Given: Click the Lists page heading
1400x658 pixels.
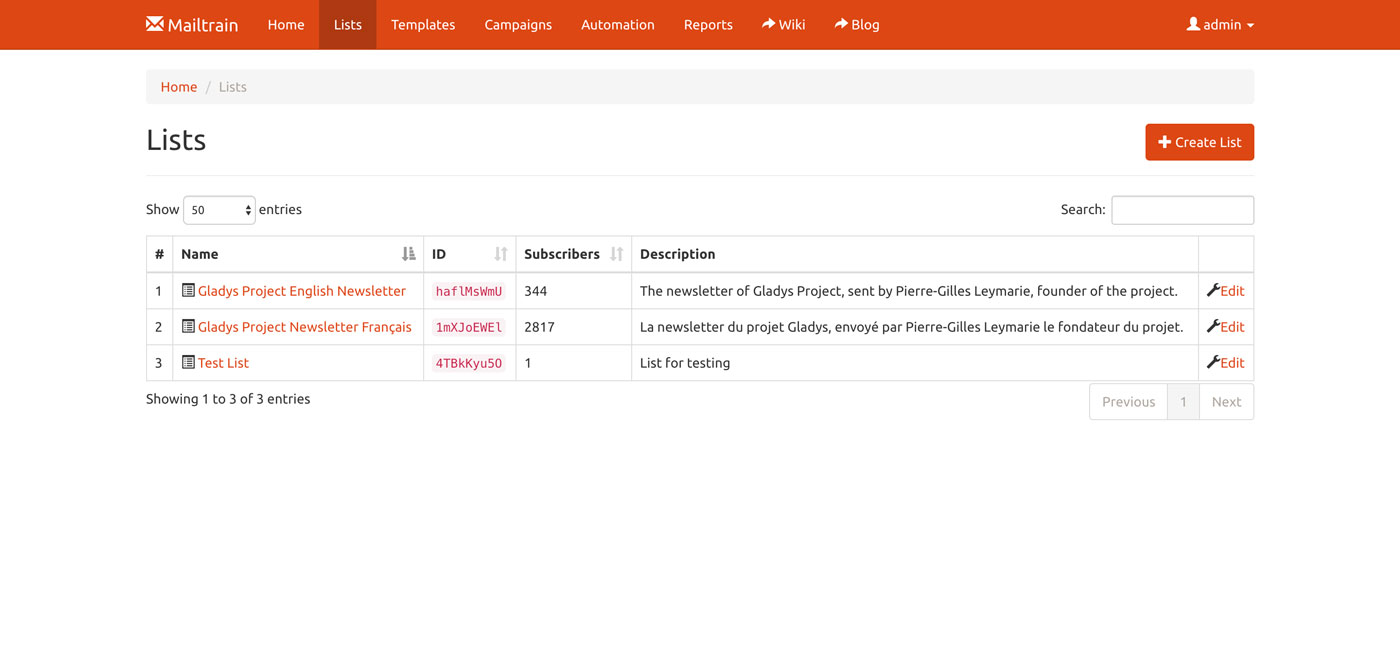Looking at the screenshot, I should point(176,140).
